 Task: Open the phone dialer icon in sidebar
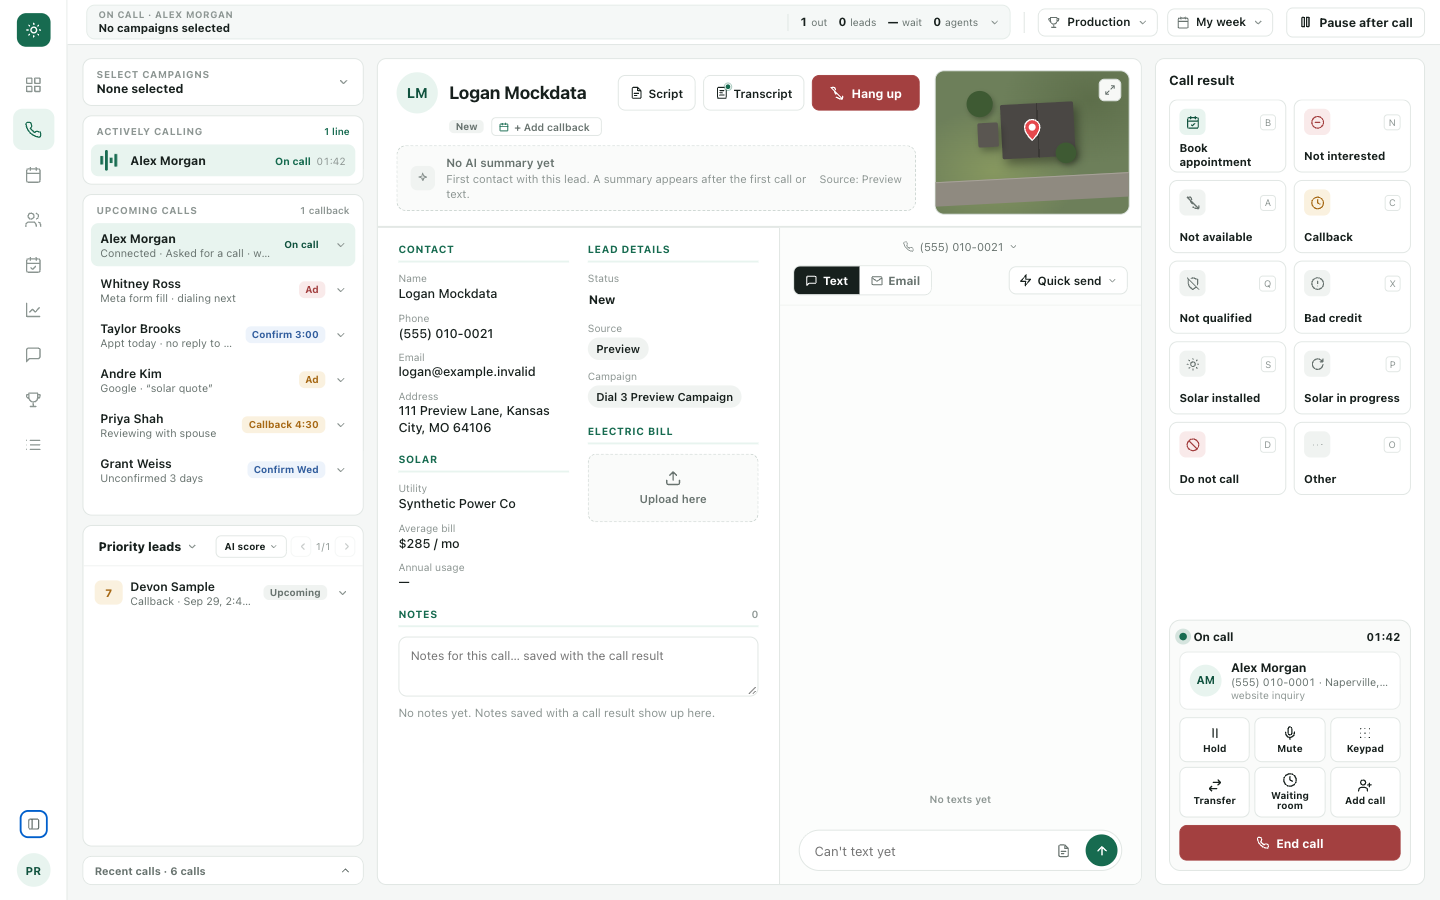click(33, 130)
